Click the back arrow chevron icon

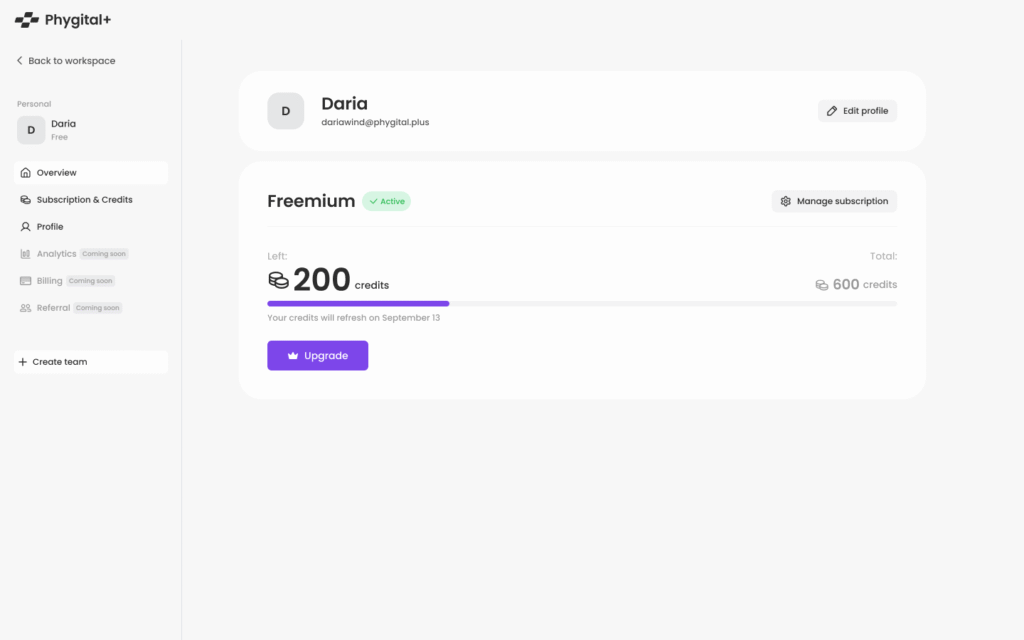(20, 61)
